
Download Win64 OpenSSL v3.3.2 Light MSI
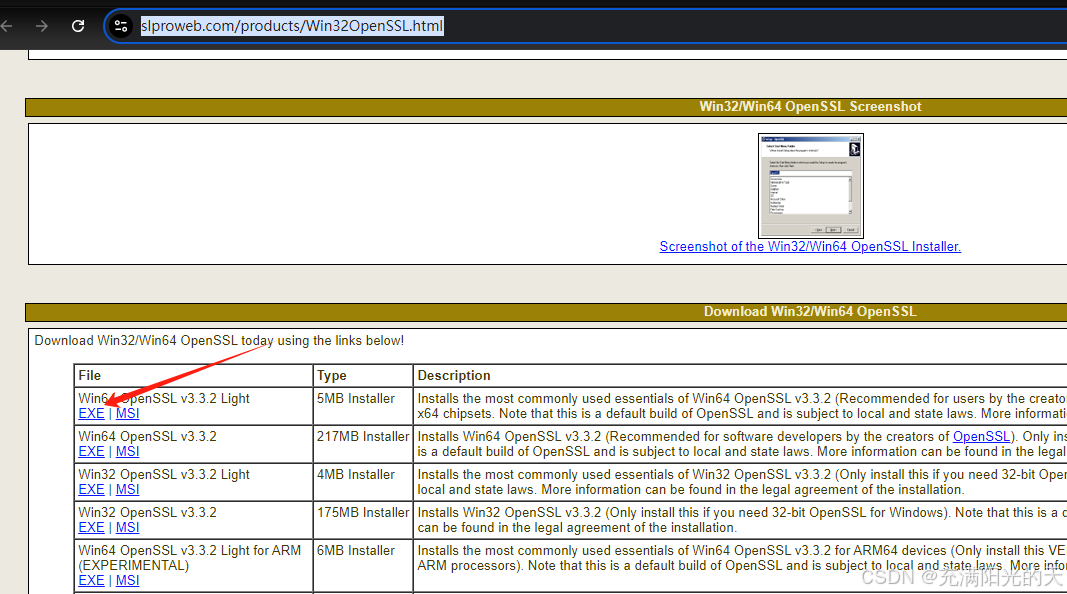click(x=127, y=413)
